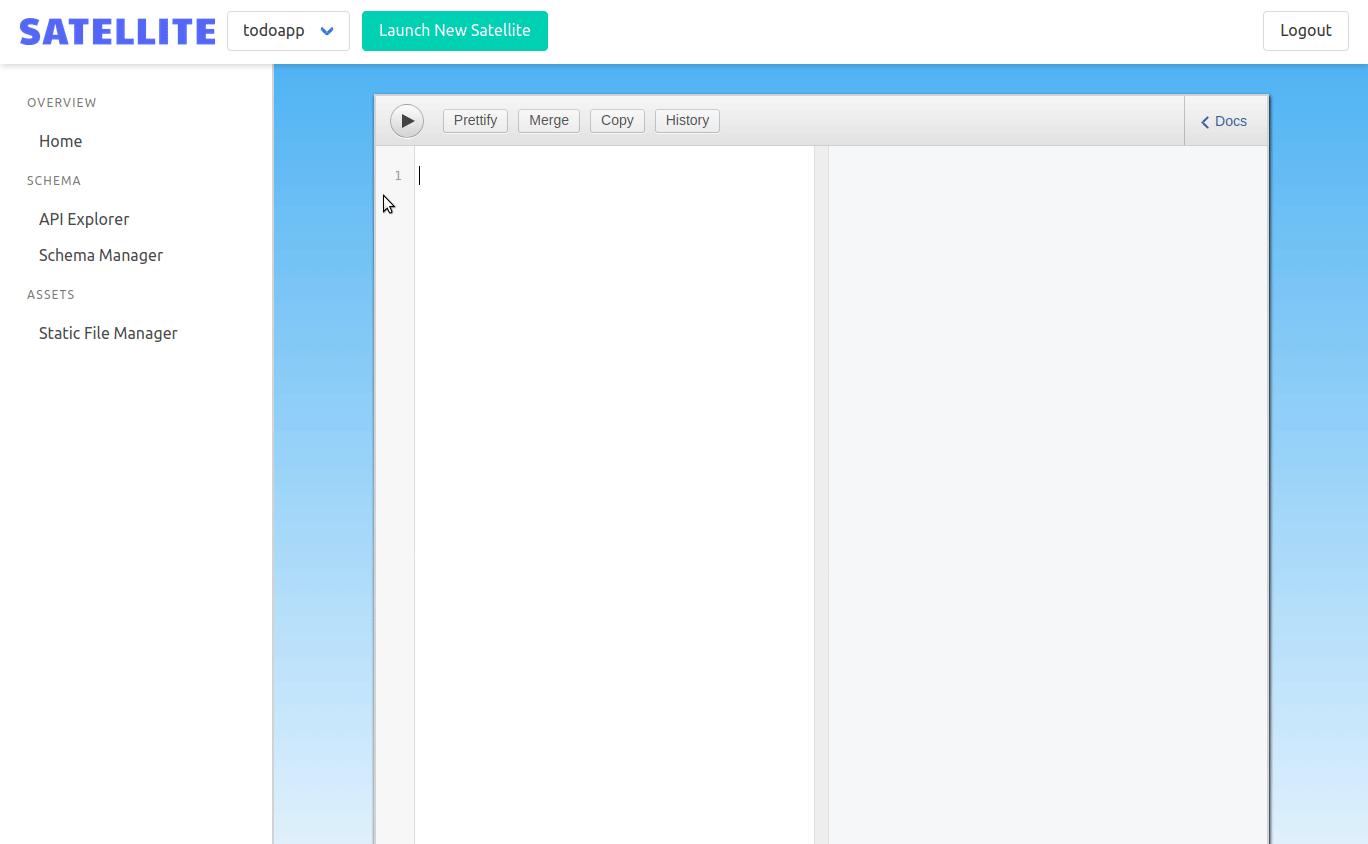
Task: Click the Merge query button
Action: 549,121
